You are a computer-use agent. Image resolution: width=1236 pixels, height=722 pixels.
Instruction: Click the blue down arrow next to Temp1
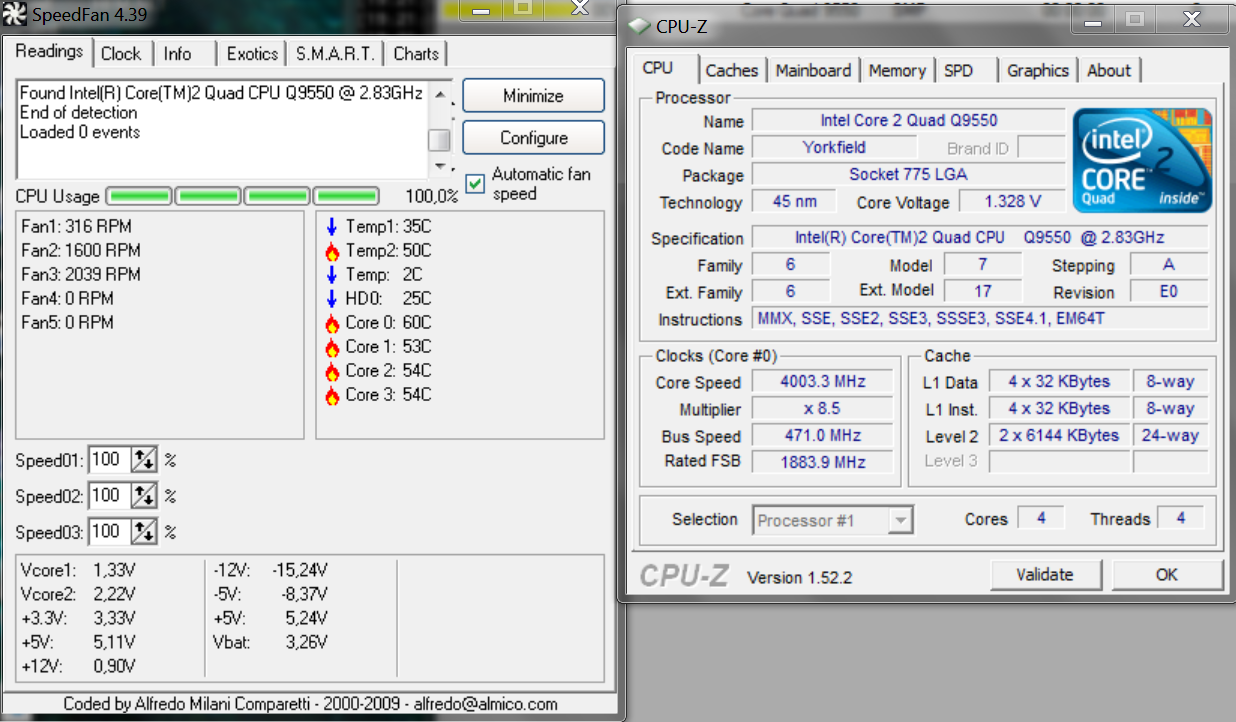click(x=333, y=226)
